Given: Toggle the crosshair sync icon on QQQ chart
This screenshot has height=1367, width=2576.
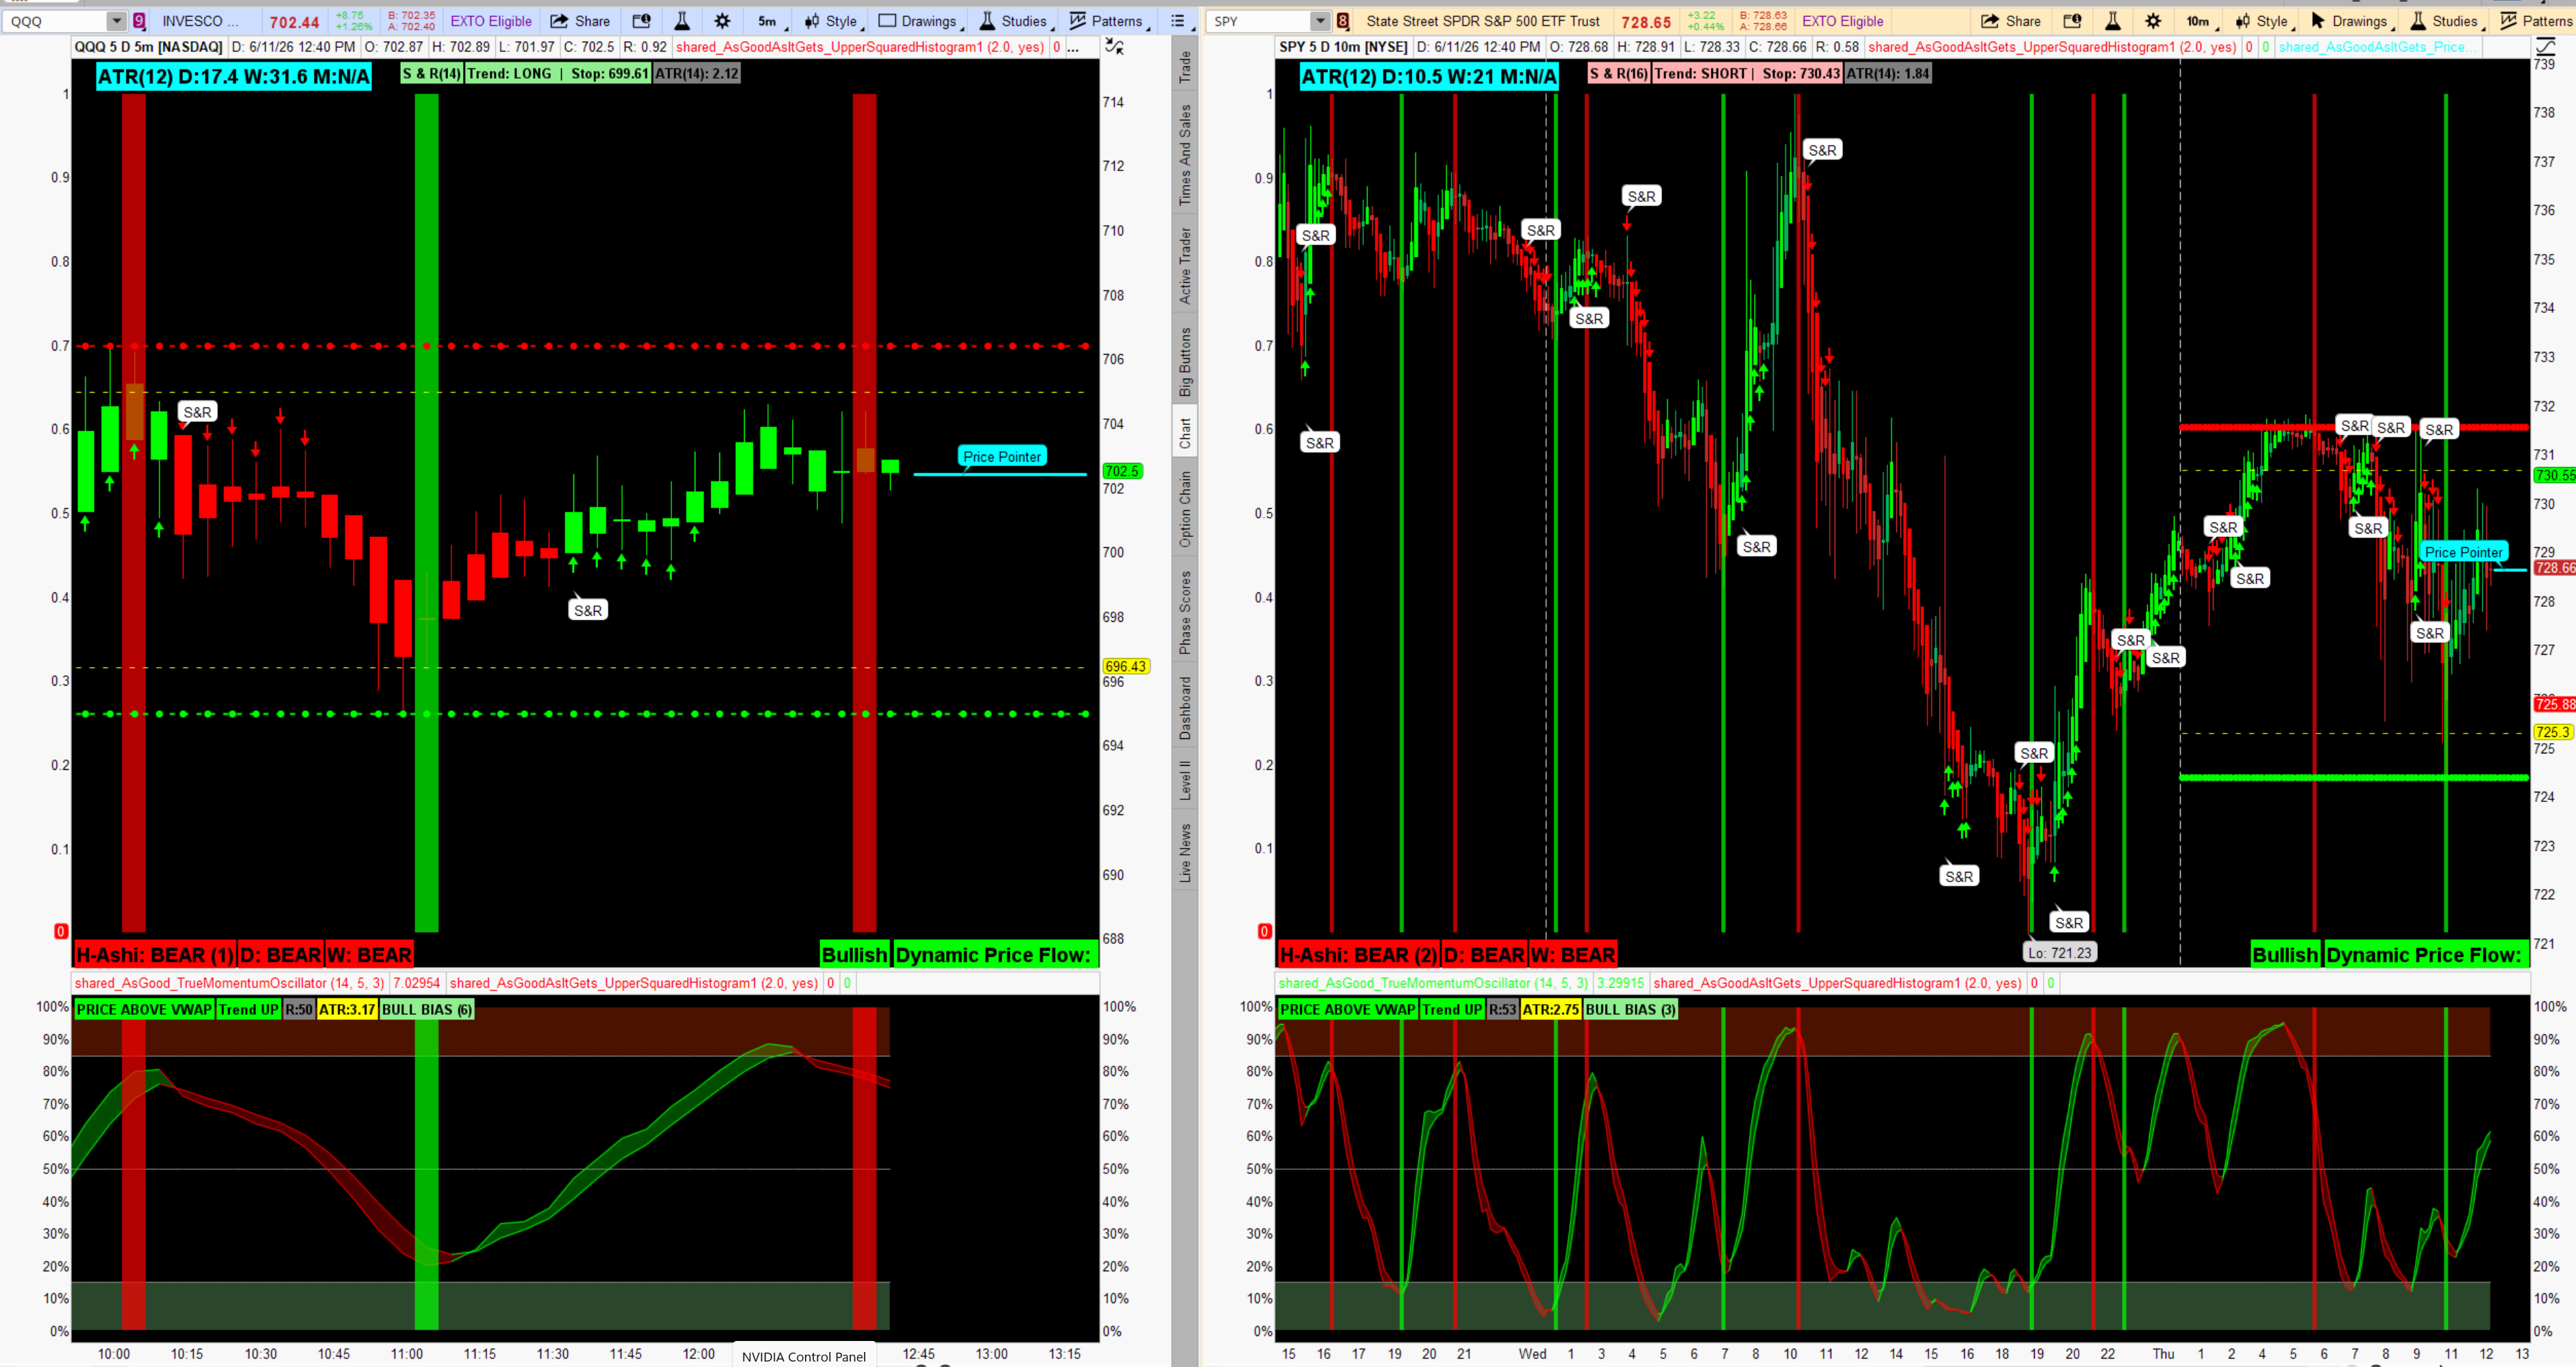Looking at the screenshot, I should point(1114,47).
